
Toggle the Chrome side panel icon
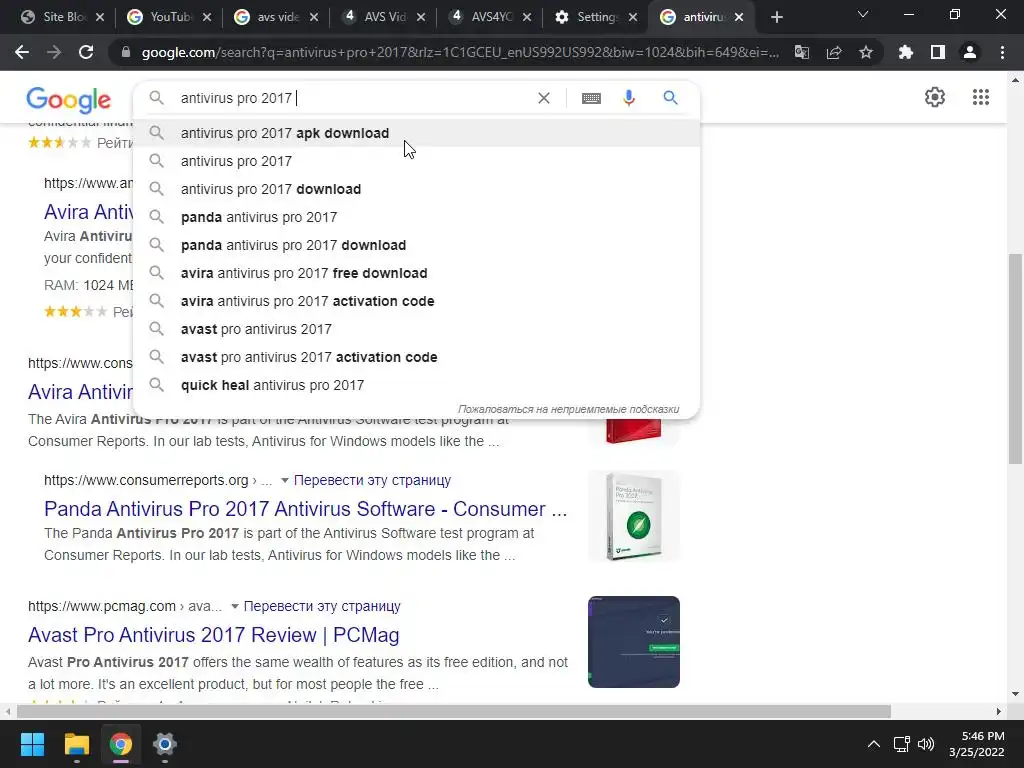938,52
